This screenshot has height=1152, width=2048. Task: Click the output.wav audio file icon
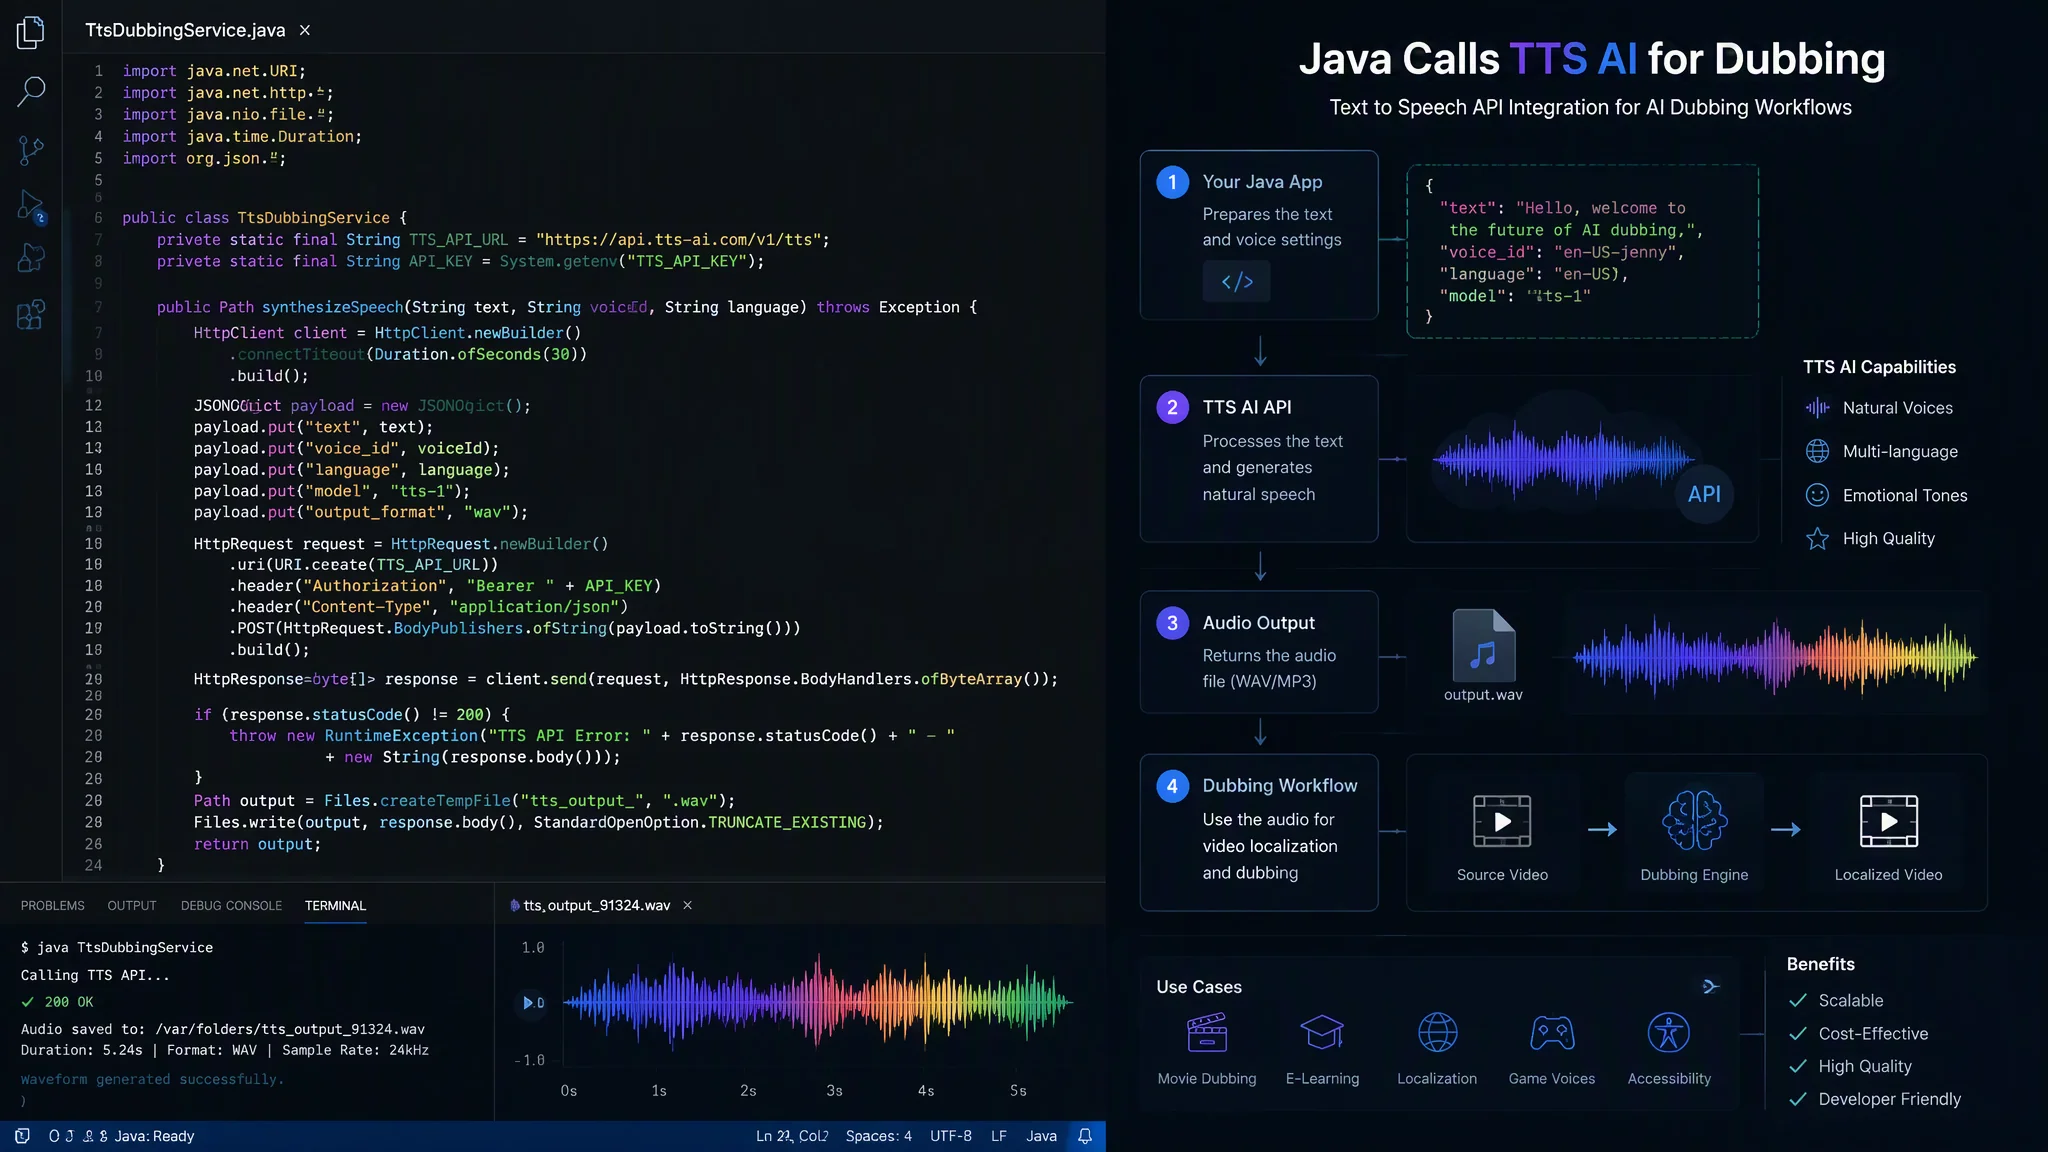[x=1483, y=646]
